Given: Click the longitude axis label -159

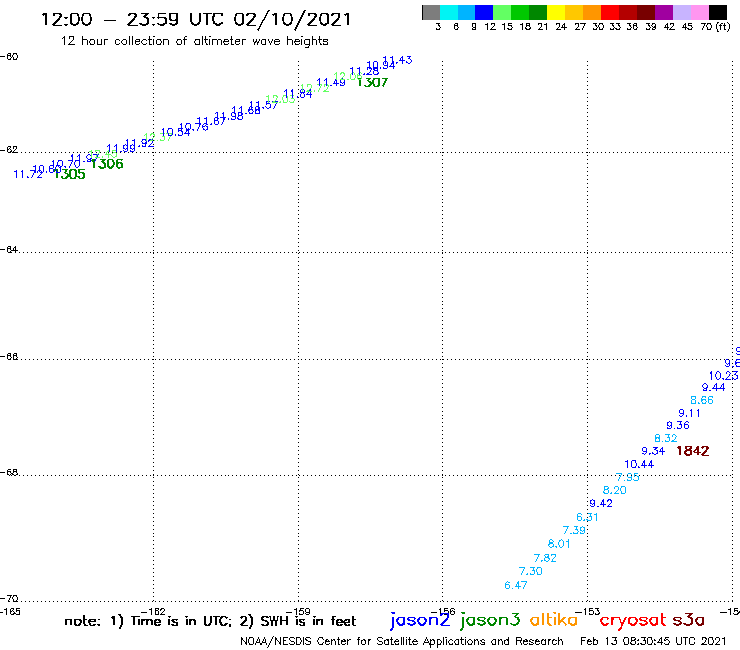Looking at the screenshot, I should (x=298, y=612).
